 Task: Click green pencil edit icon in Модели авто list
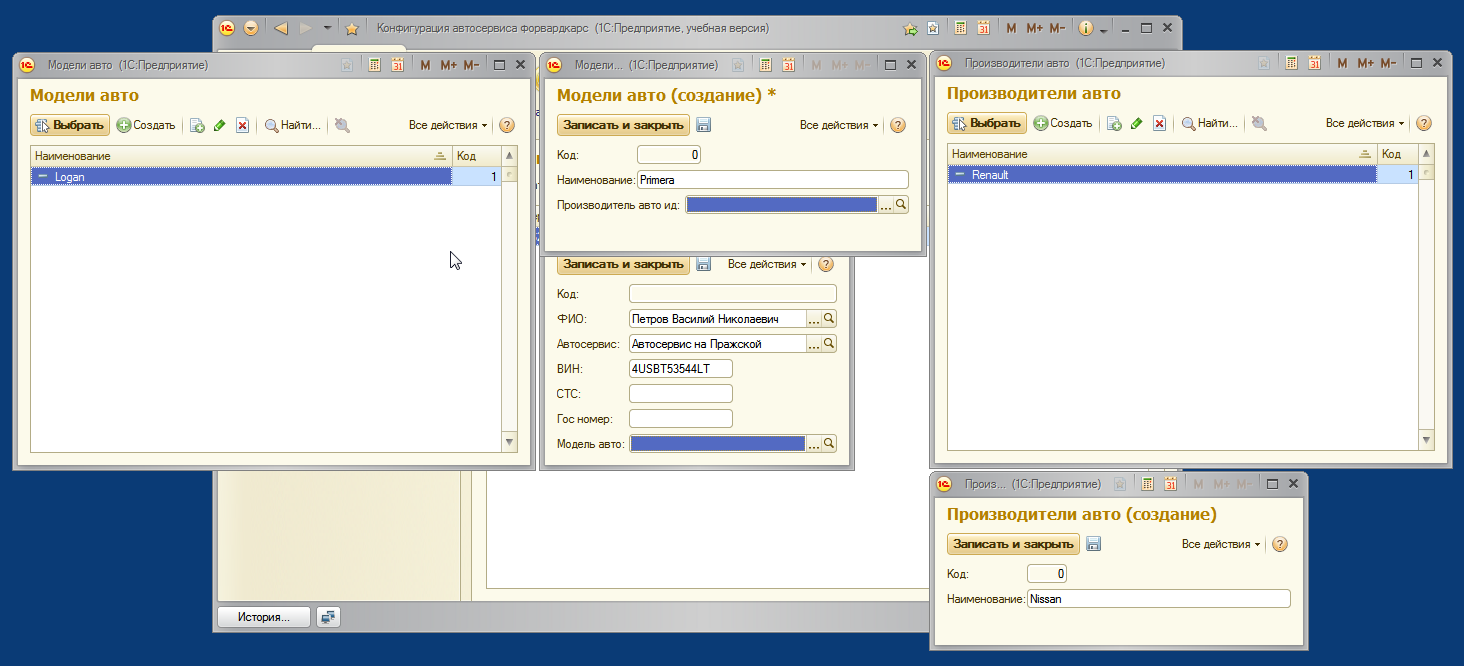220,126
